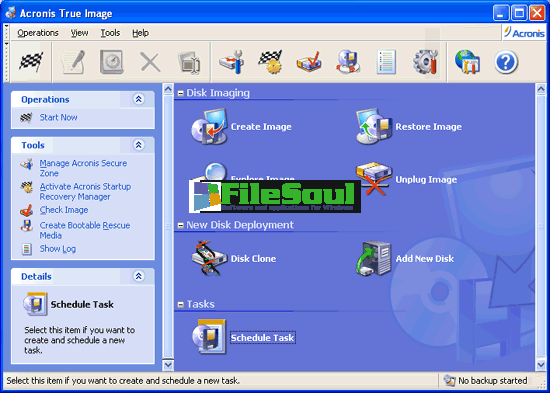Click the main pane scrollbar down arrow

(x=541, y=365)
